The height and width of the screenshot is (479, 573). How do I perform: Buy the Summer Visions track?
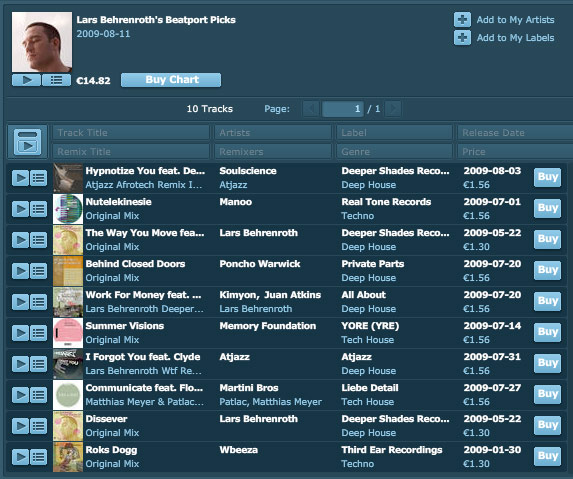547,332
